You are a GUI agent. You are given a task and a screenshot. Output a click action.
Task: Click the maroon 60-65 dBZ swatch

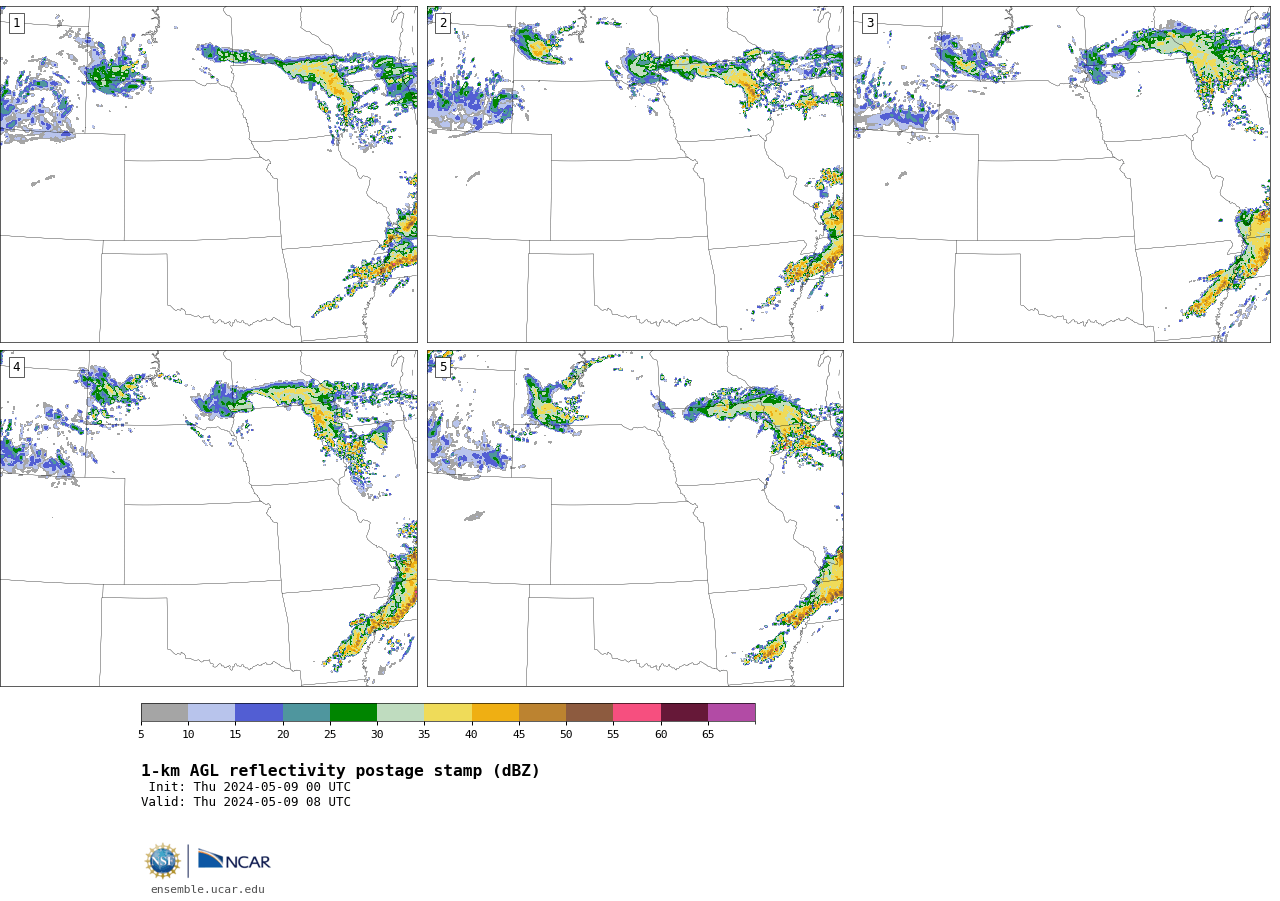coord(684,712)
